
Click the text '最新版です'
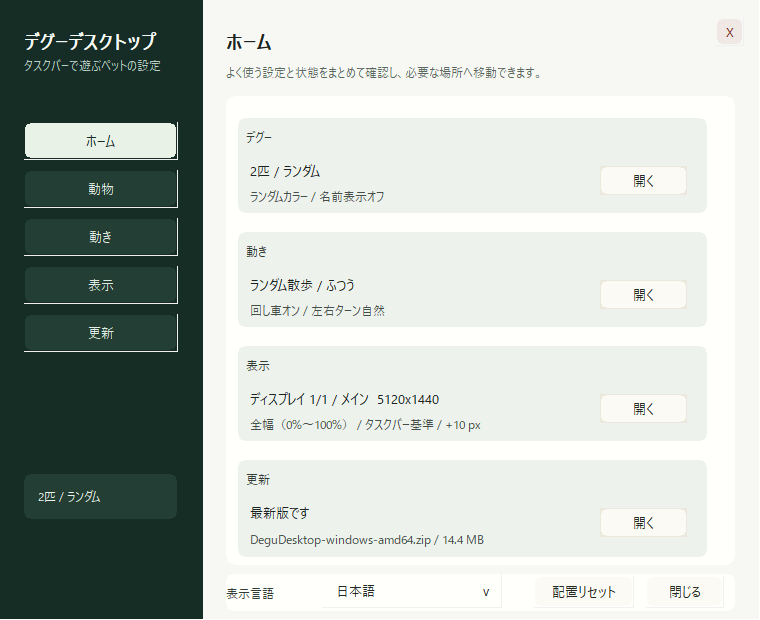click(x=280, y=513)
